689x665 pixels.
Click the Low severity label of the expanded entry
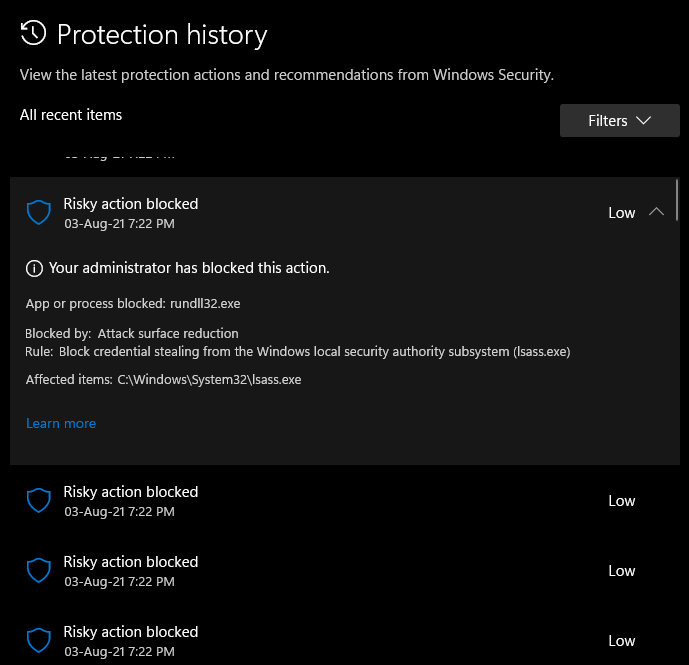(622, 212)
